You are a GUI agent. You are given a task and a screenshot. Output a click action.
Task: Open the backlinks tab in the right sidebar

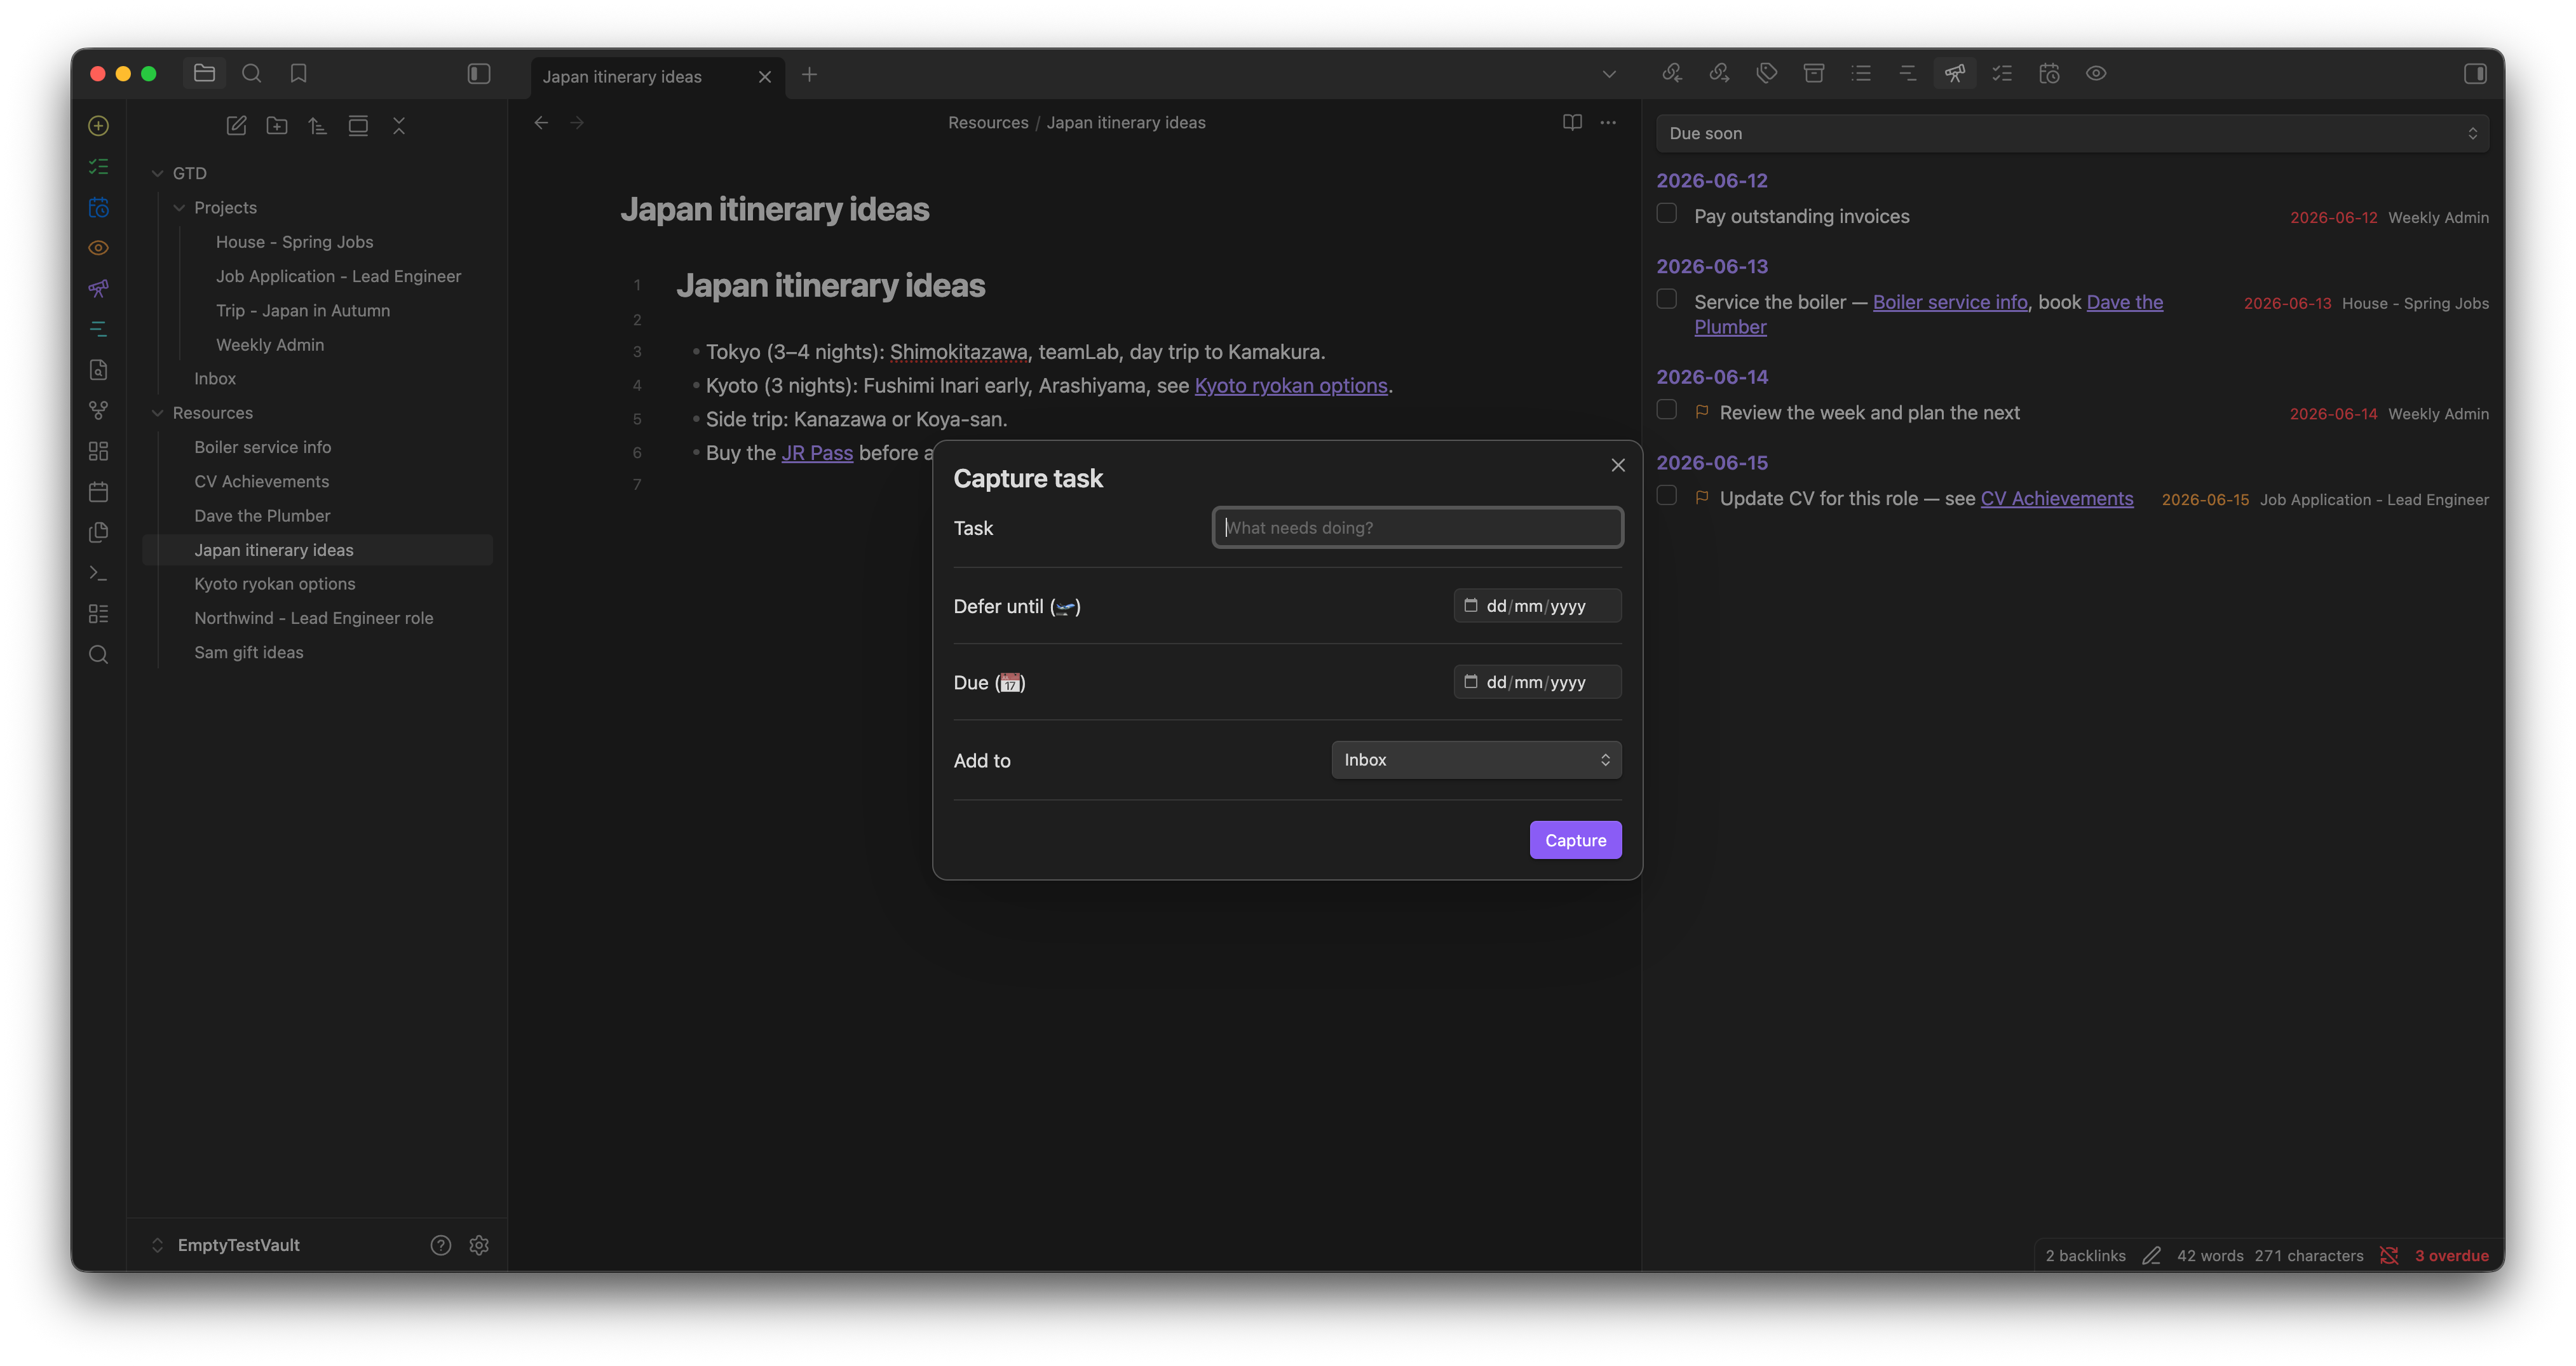point(1672,73)
